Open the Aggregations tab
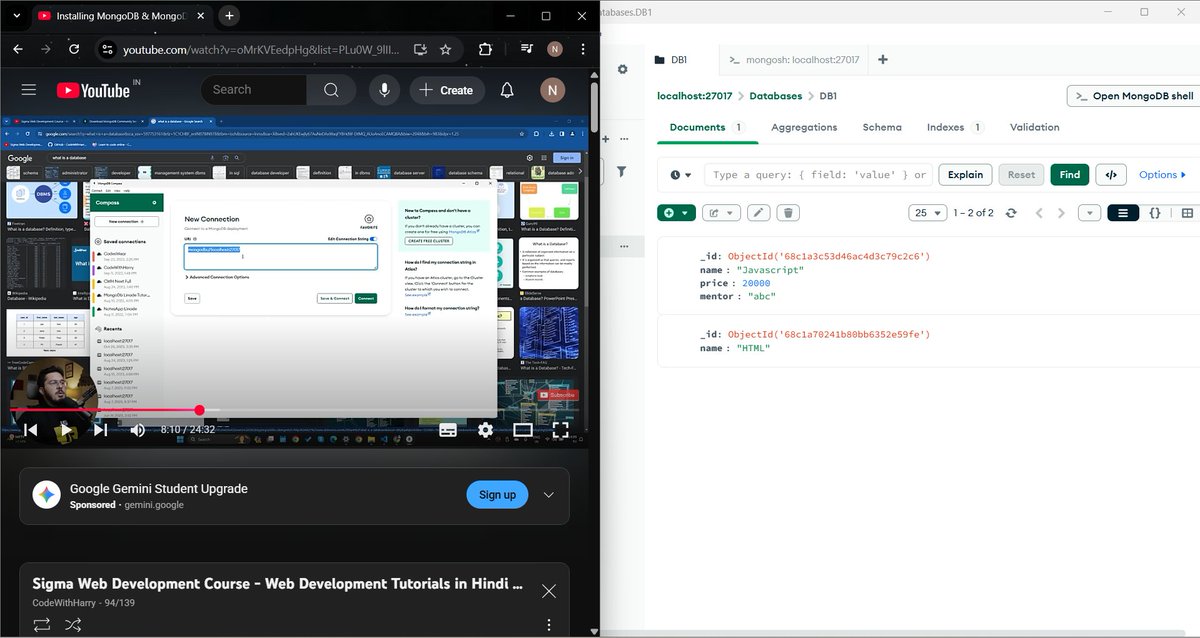 tap(804, 127)
